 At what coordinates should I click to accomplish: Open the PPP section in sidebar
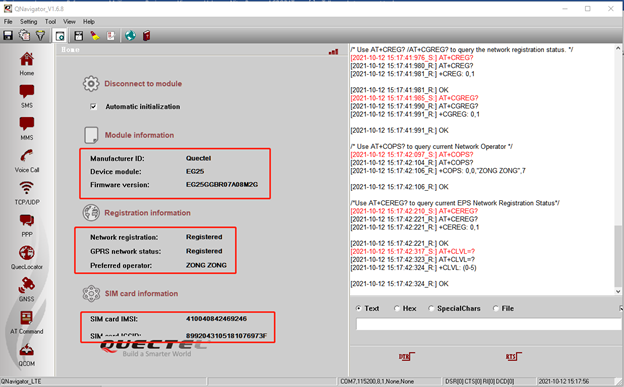(27, 225)
